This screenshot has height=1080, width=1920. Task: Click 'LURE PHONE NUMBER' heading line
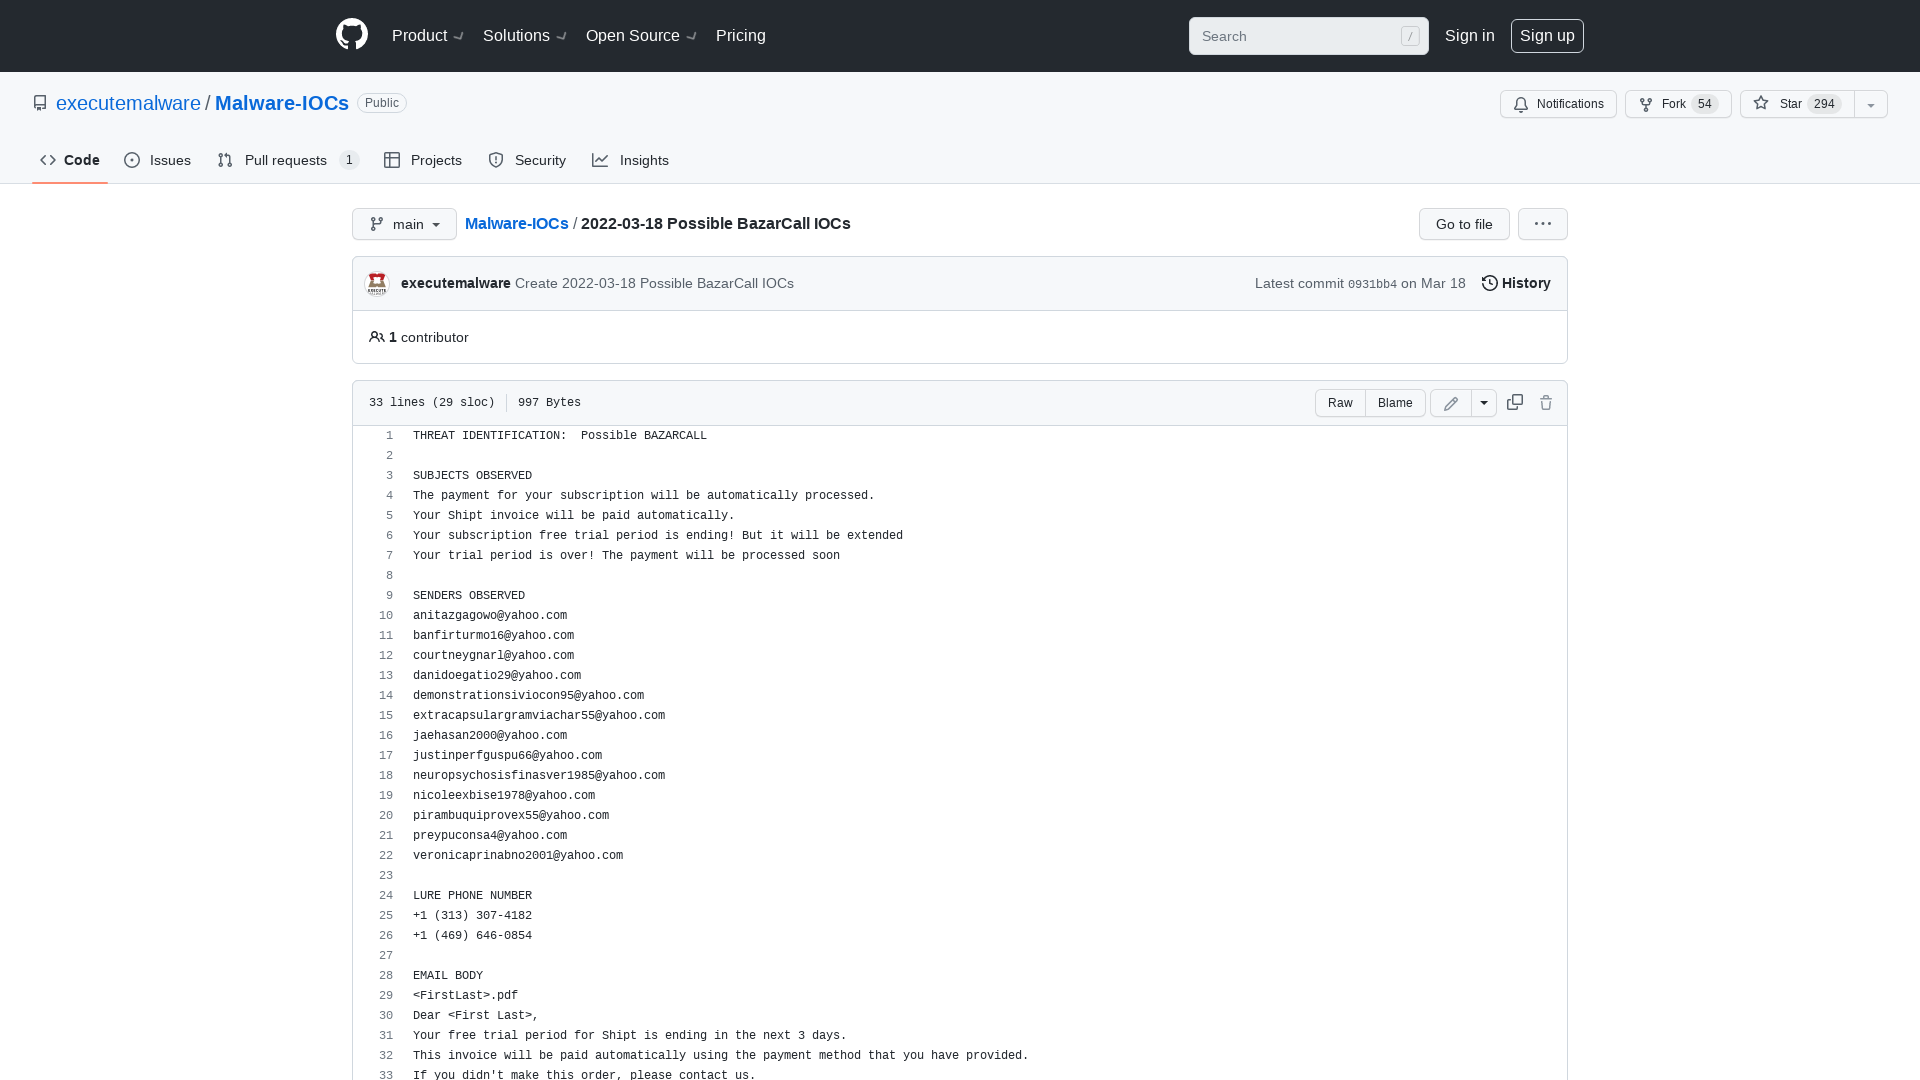click(472, 896)
